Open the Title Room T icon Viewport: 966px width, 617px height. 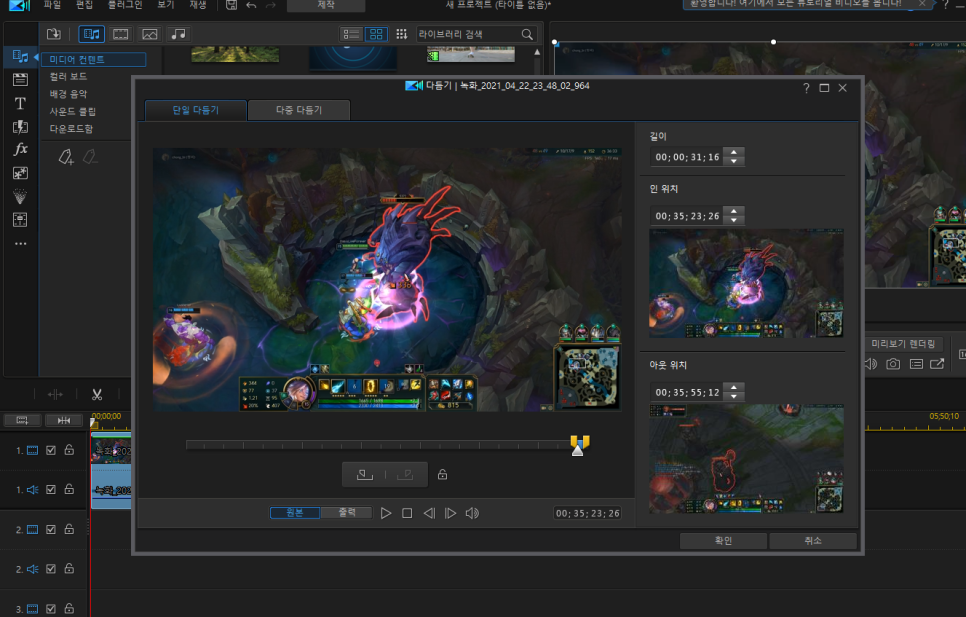pos(20,103)
